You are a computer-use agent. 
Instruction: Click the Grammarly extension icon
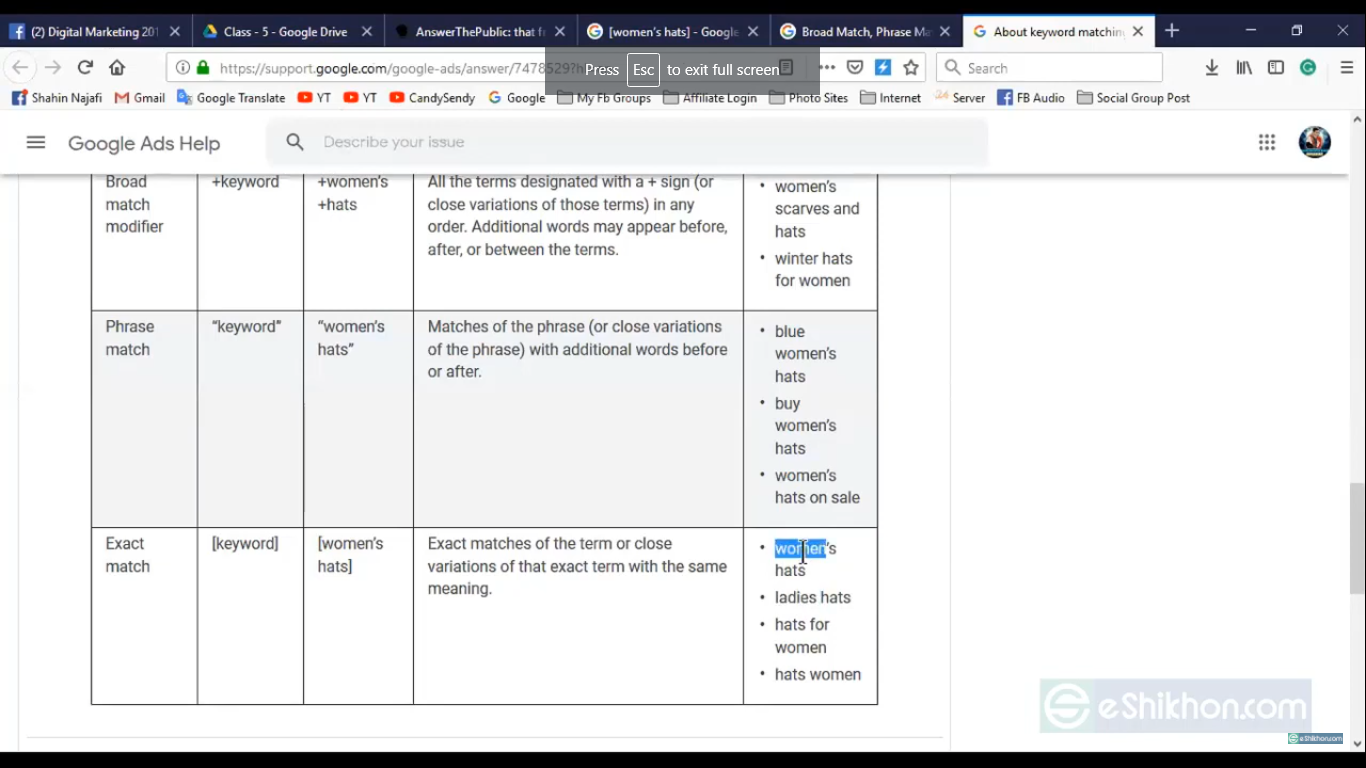click(1308, 68)
